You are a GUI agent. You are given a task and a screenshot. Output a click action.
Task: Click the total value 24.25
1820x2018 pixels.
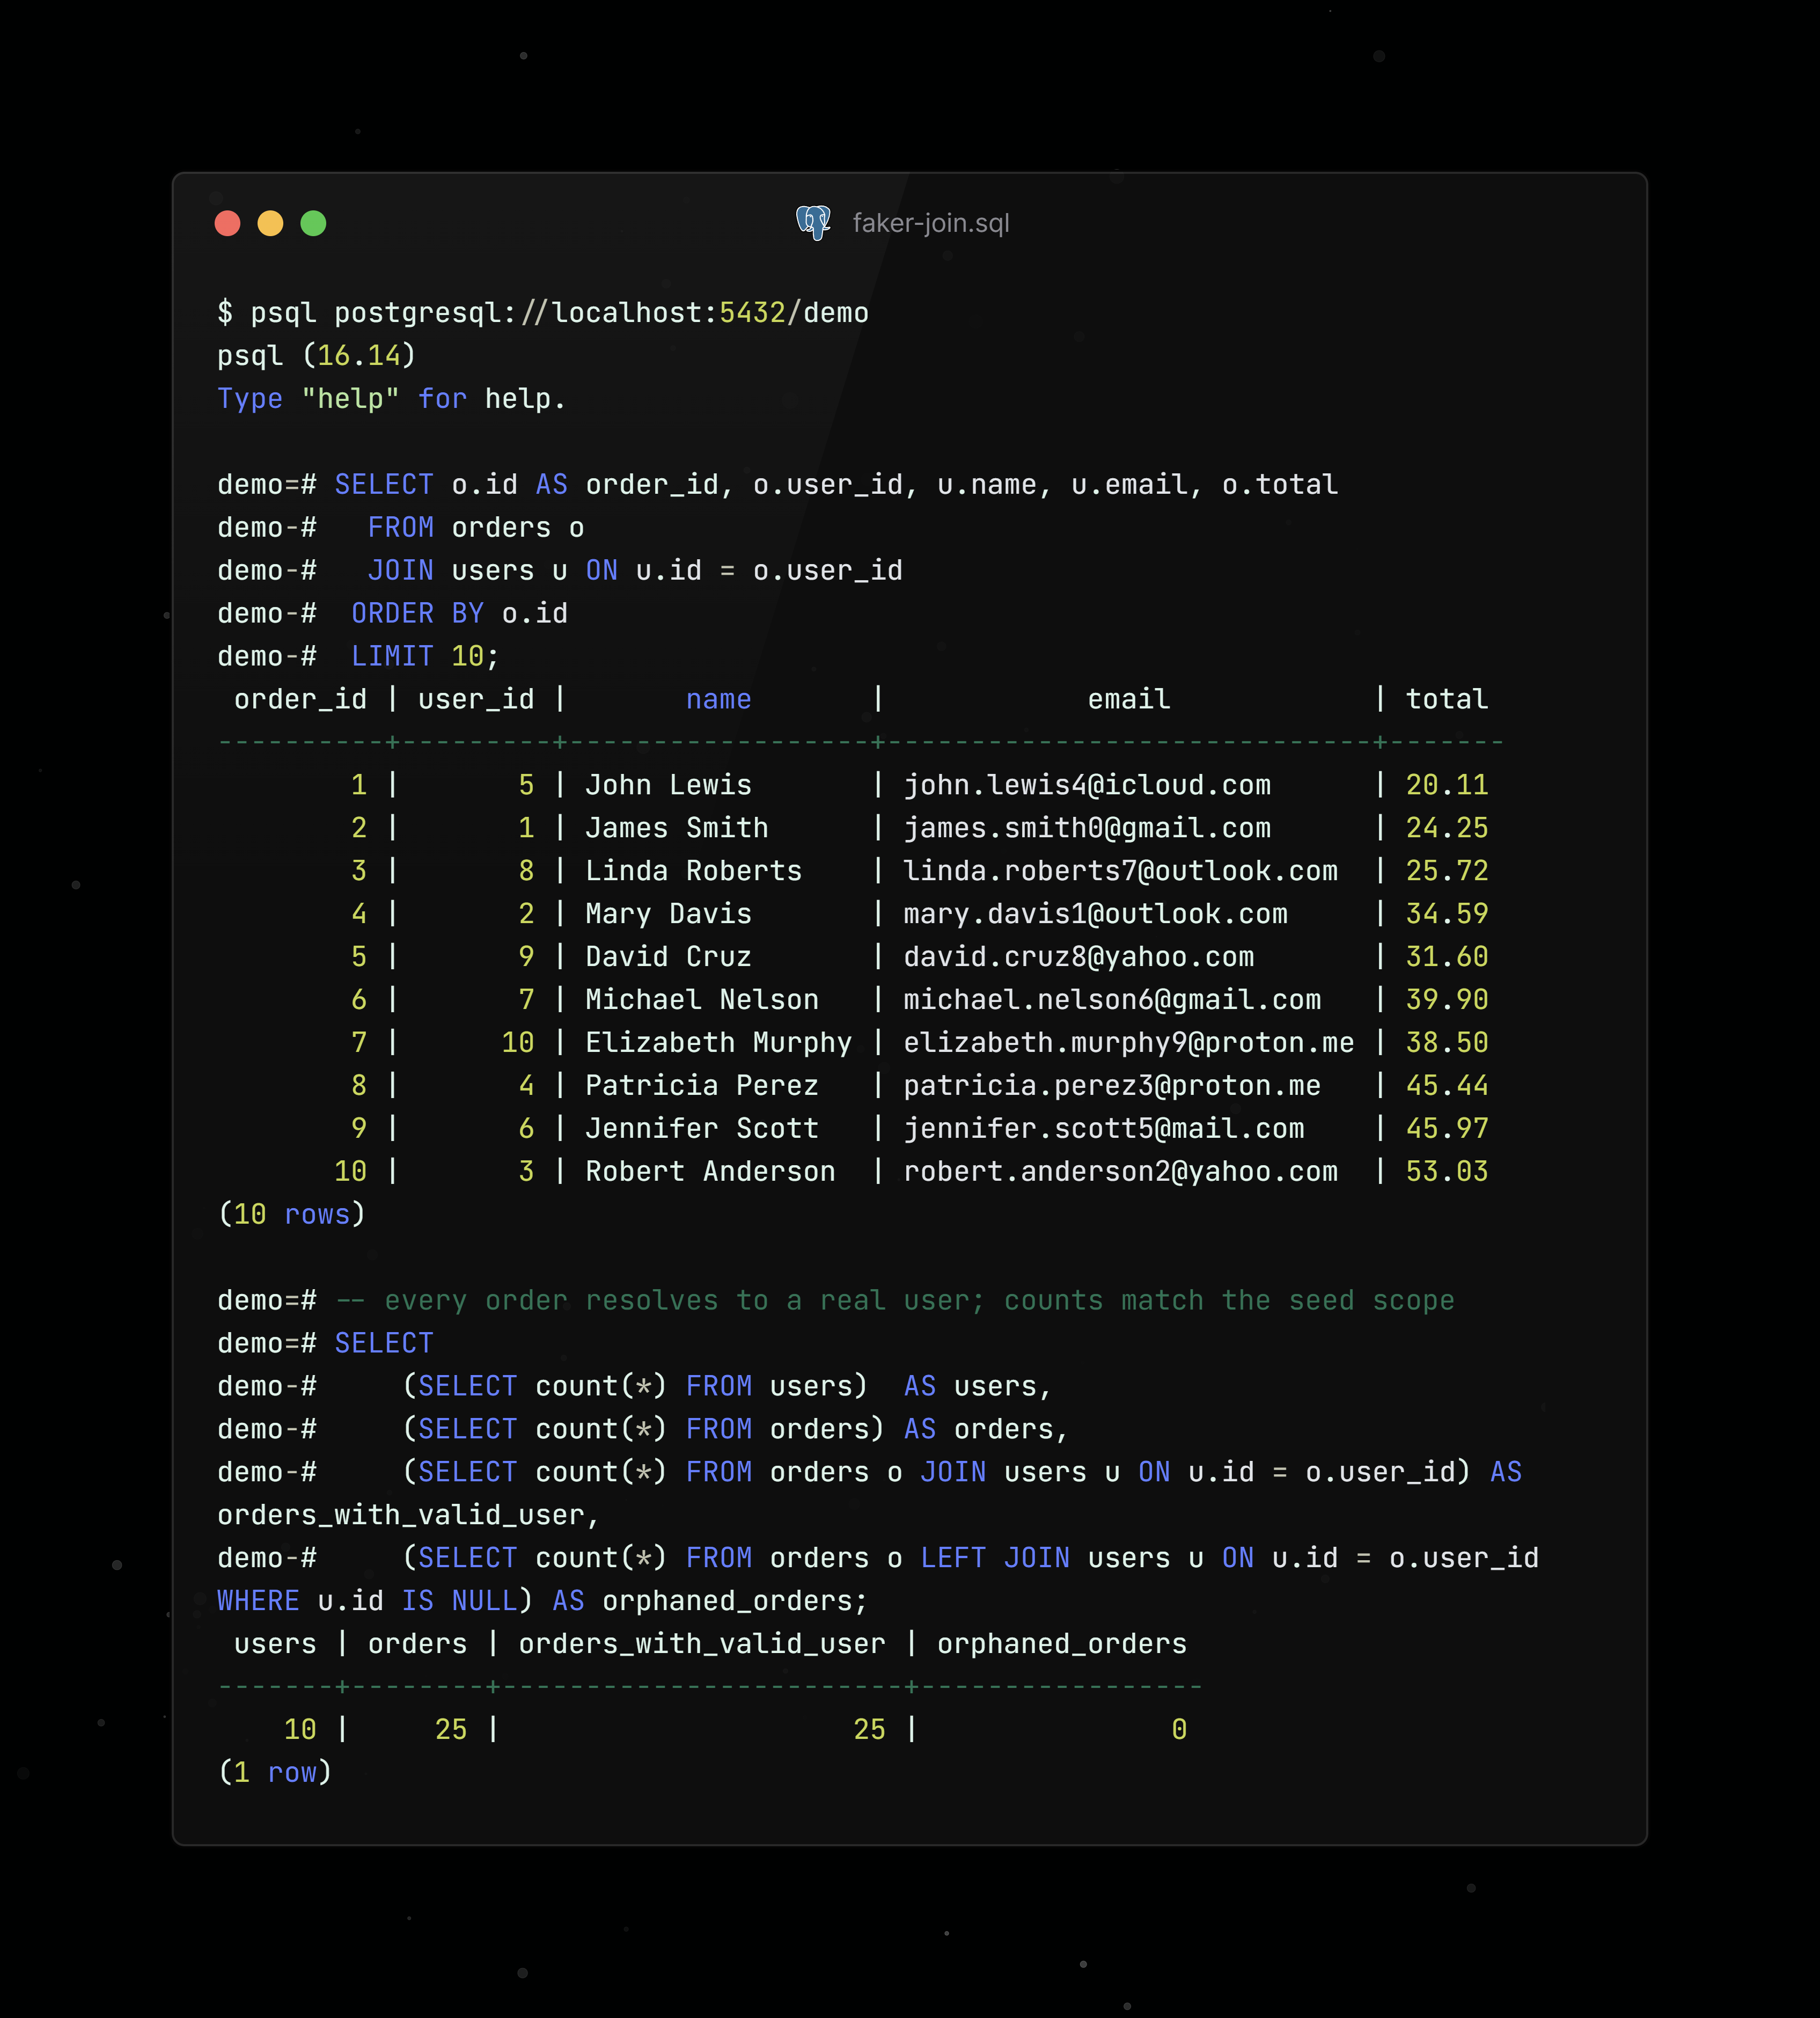coord(1447,828)
